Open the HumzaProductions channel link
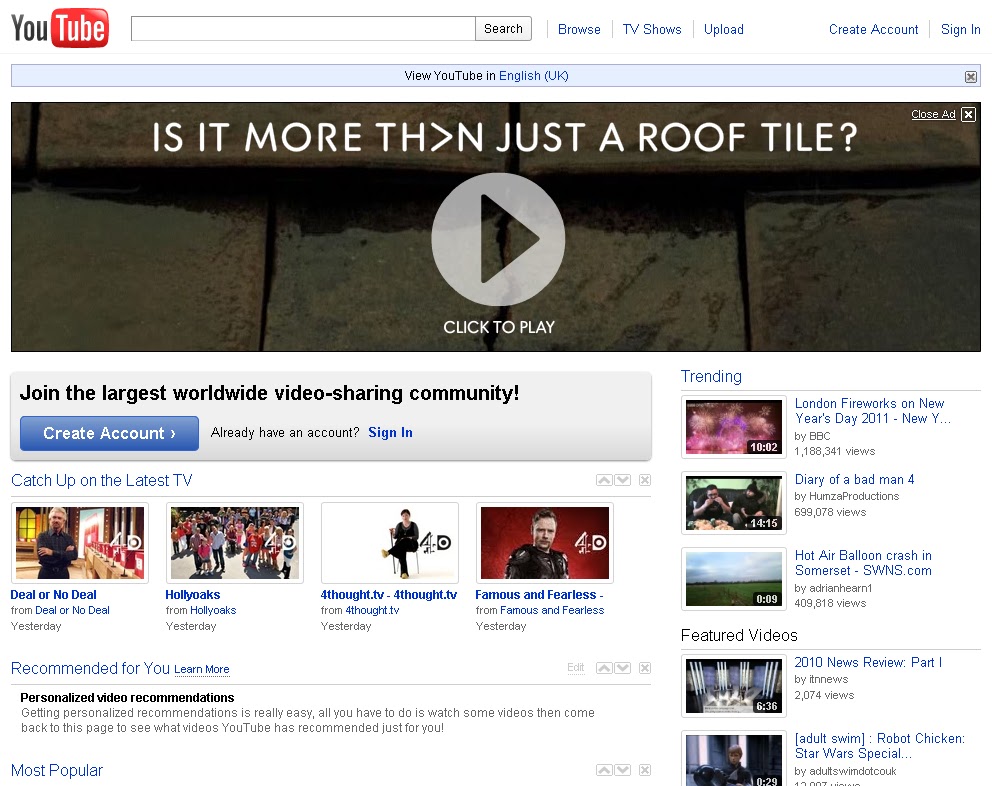This screenshot has width=992, height=786. pos(854,496)
